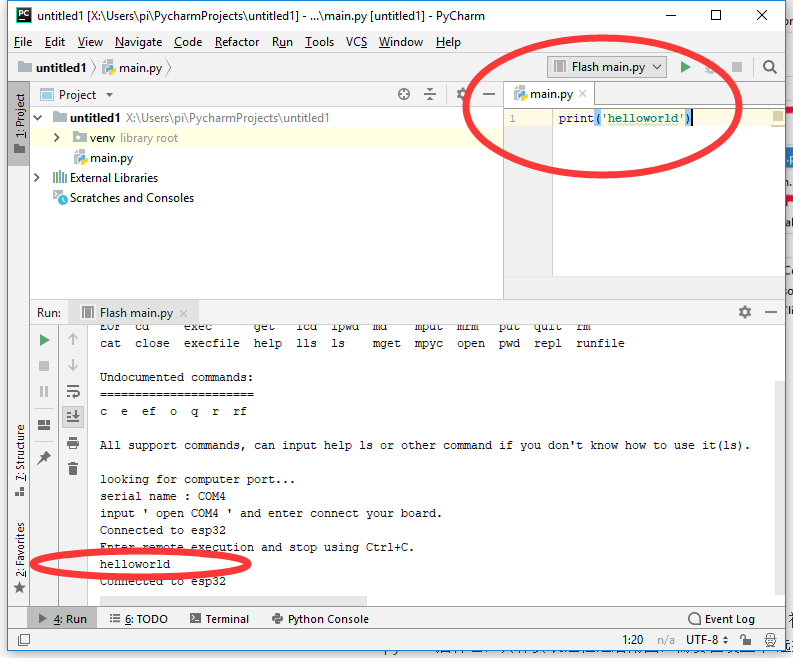Open the Python Console tool window
The image size is (793, 658).
click(319, 619)
